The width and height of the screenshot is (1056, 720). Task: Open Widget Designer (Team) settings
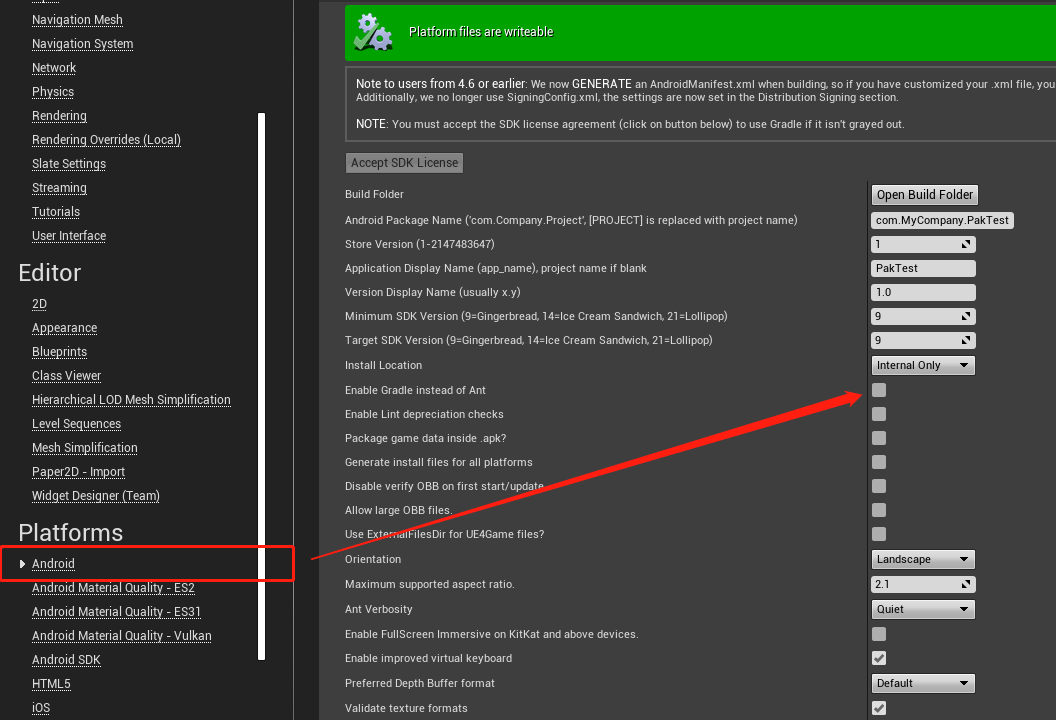click(x=96, y=496)
